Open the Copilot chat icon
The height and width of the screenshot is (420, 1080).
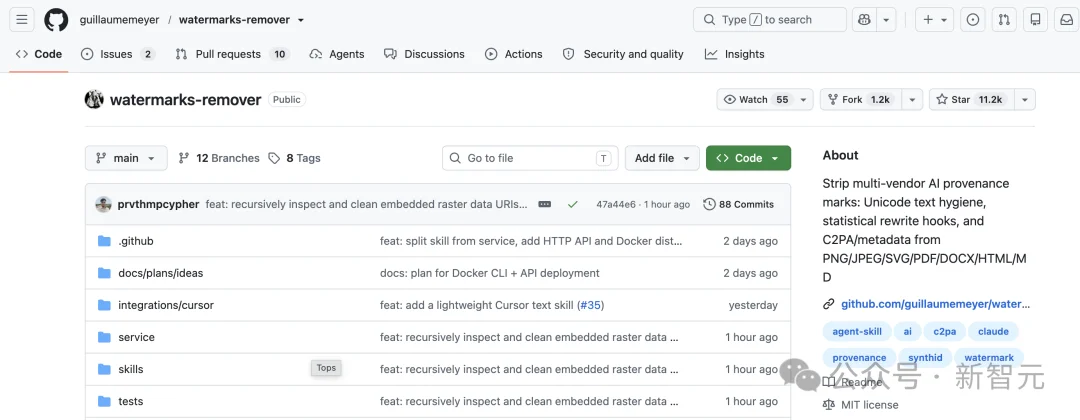[864, 20]
